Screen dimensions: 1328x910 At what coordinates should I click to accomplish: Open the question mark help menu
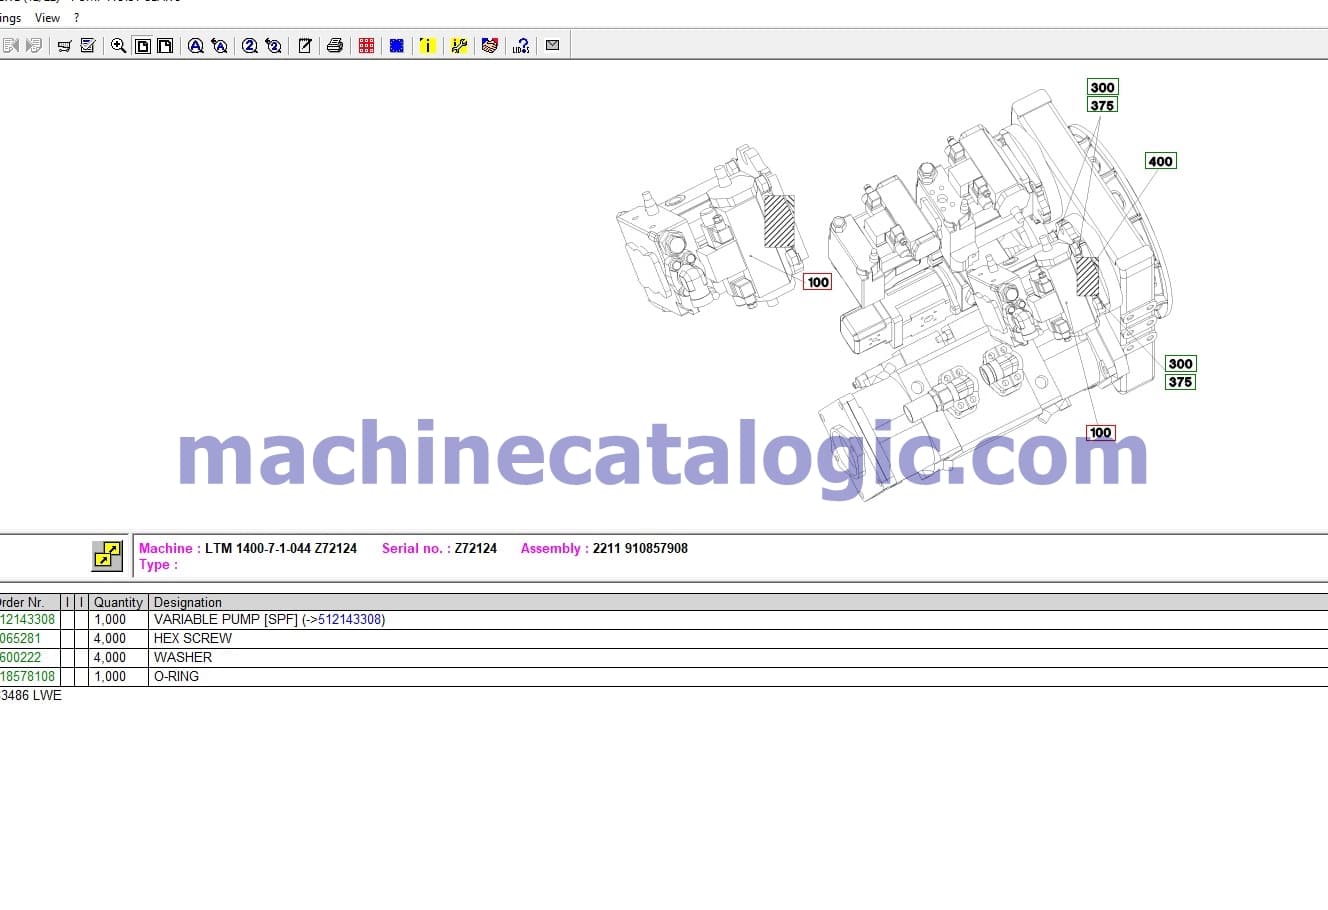tap(76, 18)
